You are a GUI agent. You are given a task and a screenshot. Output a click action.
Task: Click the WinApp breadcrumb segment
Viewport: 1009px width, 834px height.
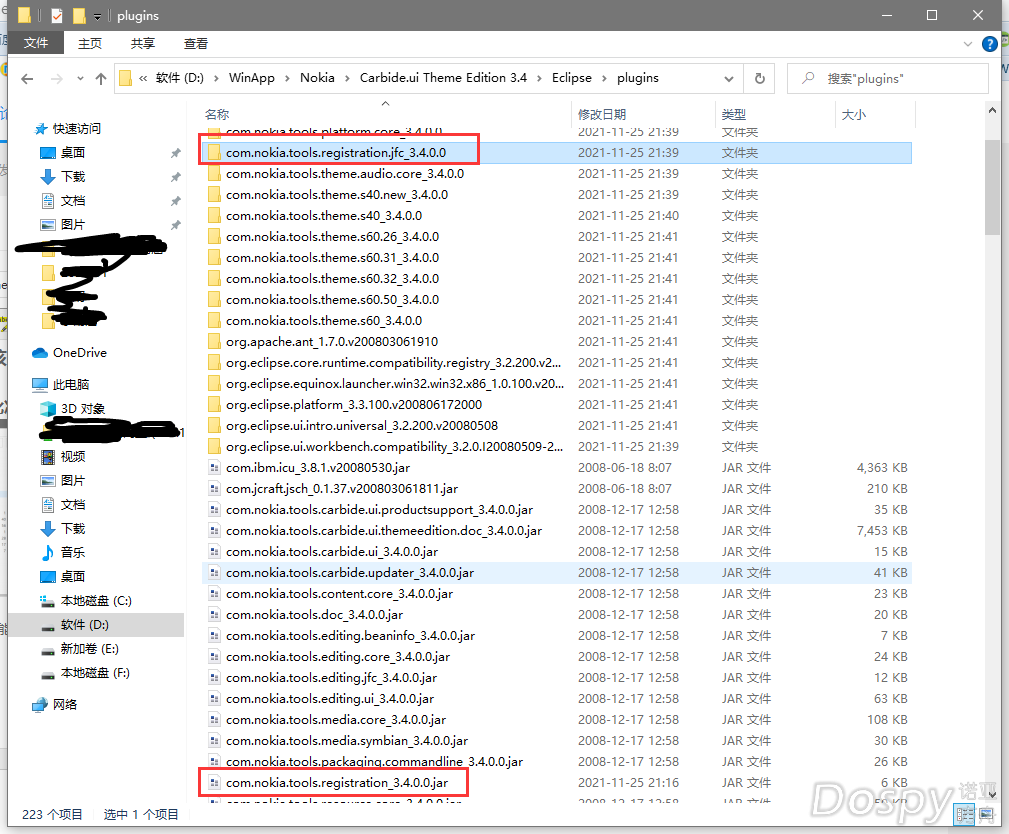[x=252, y=78]
